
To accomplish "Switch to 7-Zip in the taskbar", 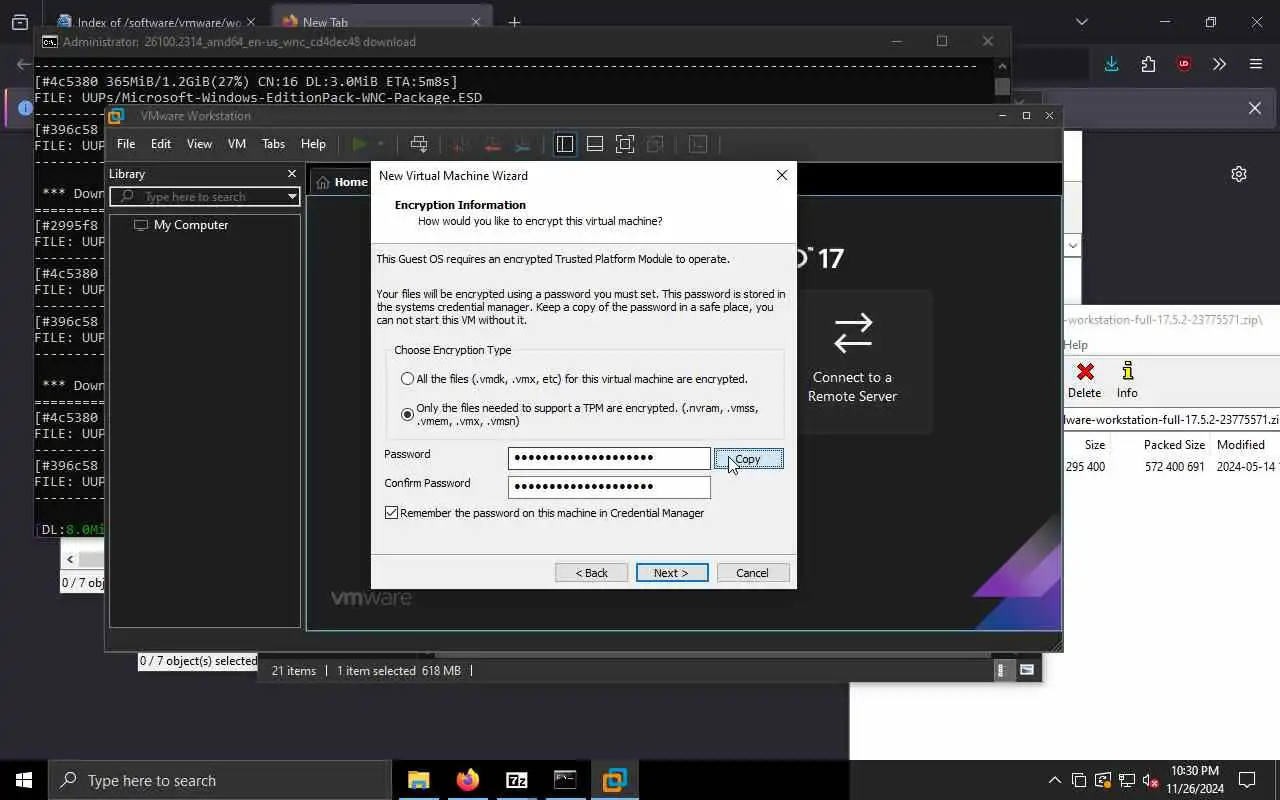I will 516,780.
